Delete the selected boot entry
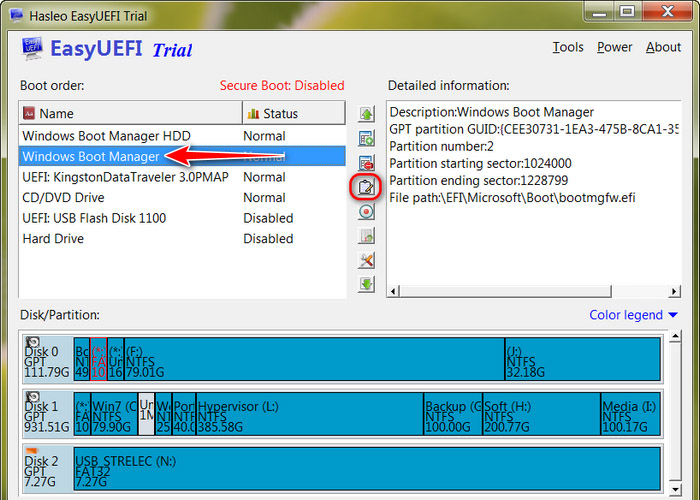This screenshot has width=700, height=500. coord(366,163)
